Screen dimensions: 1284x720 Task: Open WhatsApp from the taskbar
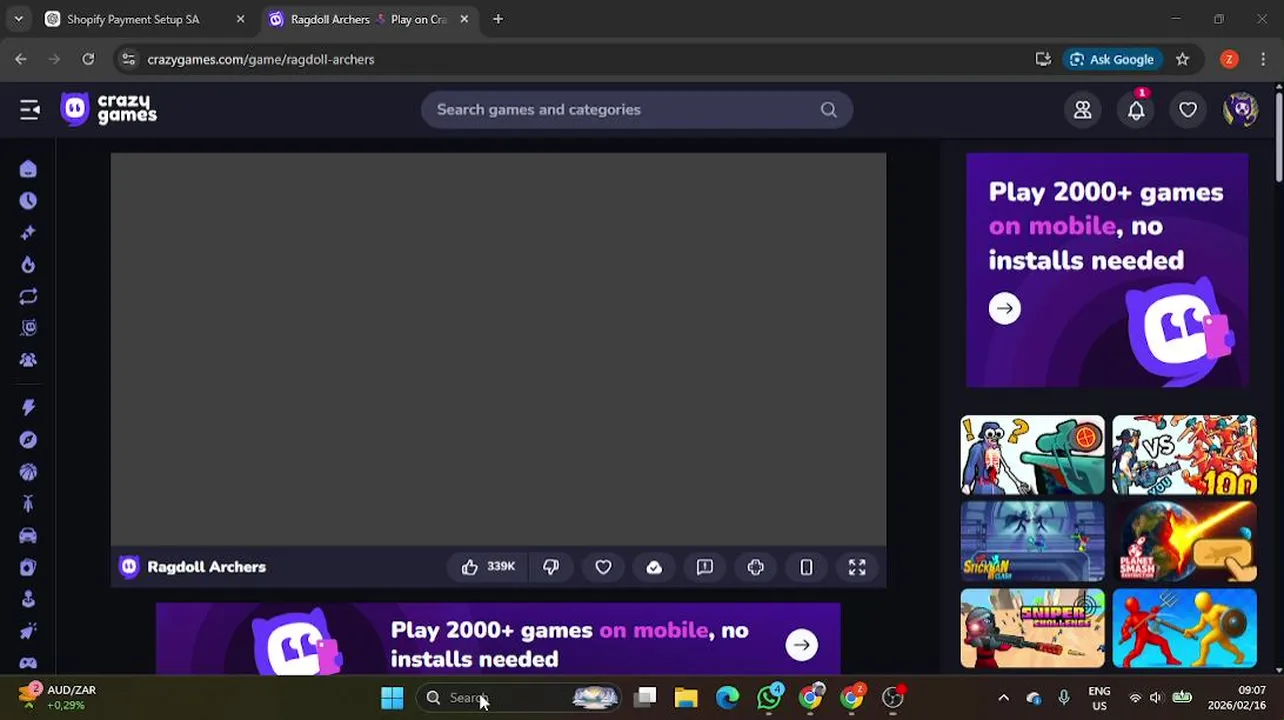[x=769, y=697]
